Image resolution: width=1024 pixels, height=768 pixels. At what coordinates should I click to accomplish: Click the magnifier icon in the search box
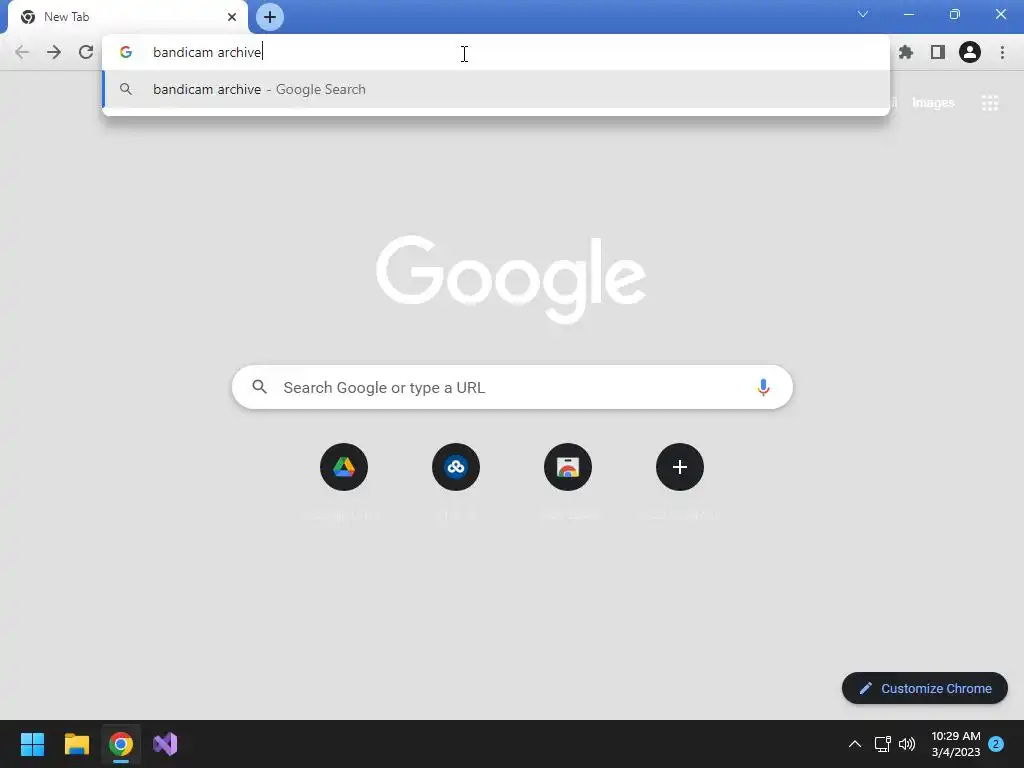(259, 387)
